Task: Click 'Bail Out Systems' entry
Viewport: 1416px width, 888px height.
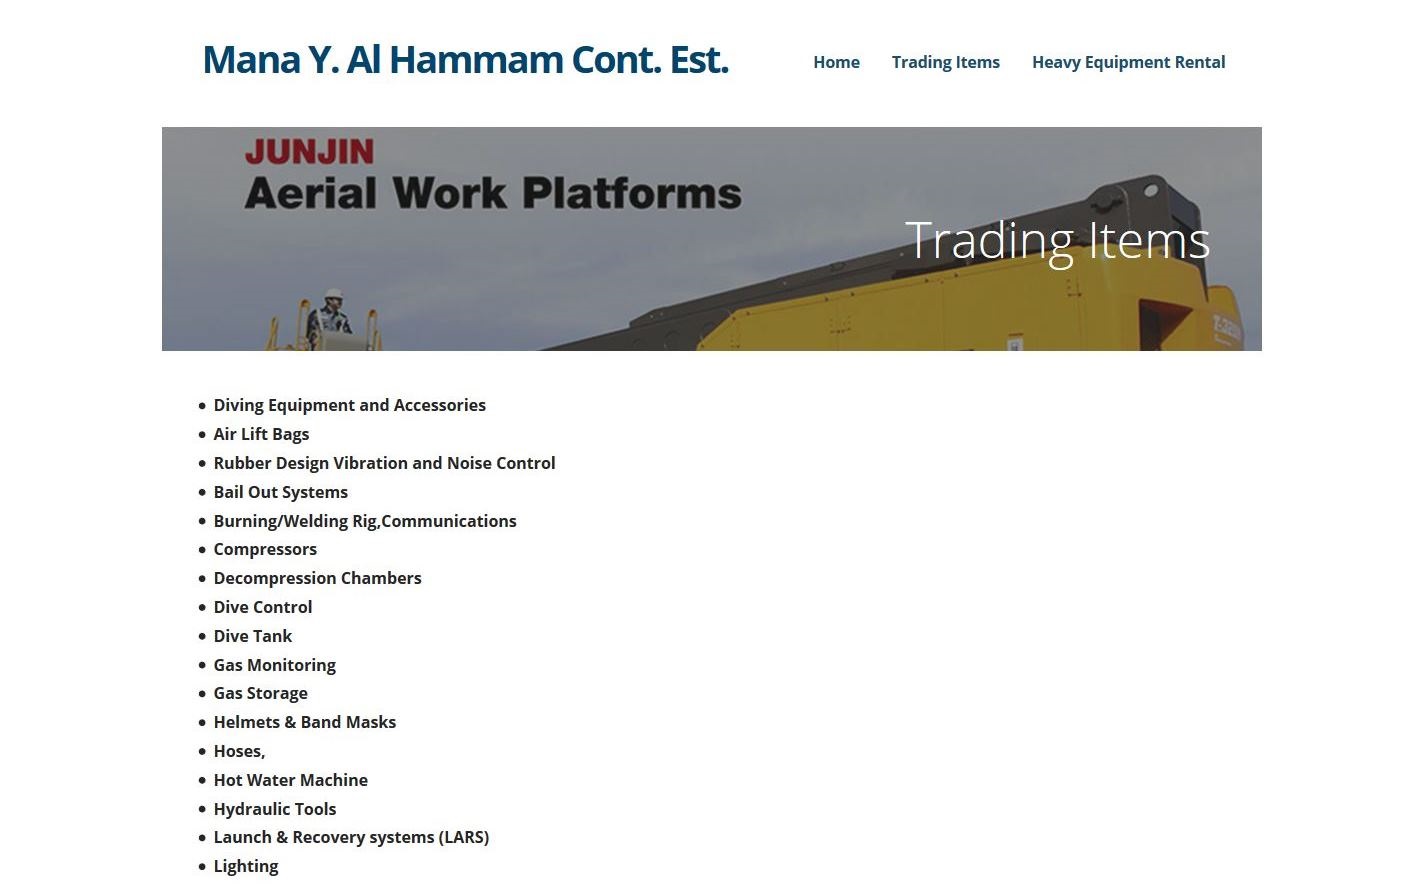Action: (280, 492)
